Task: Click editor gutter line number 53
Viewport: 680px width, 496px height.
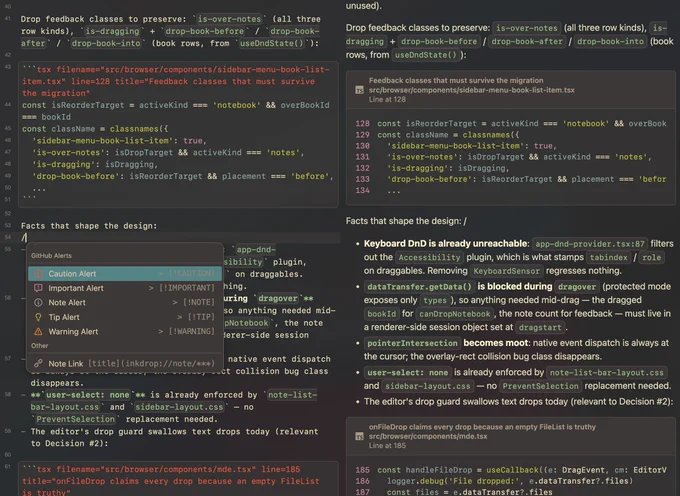Action: (7, 225)
